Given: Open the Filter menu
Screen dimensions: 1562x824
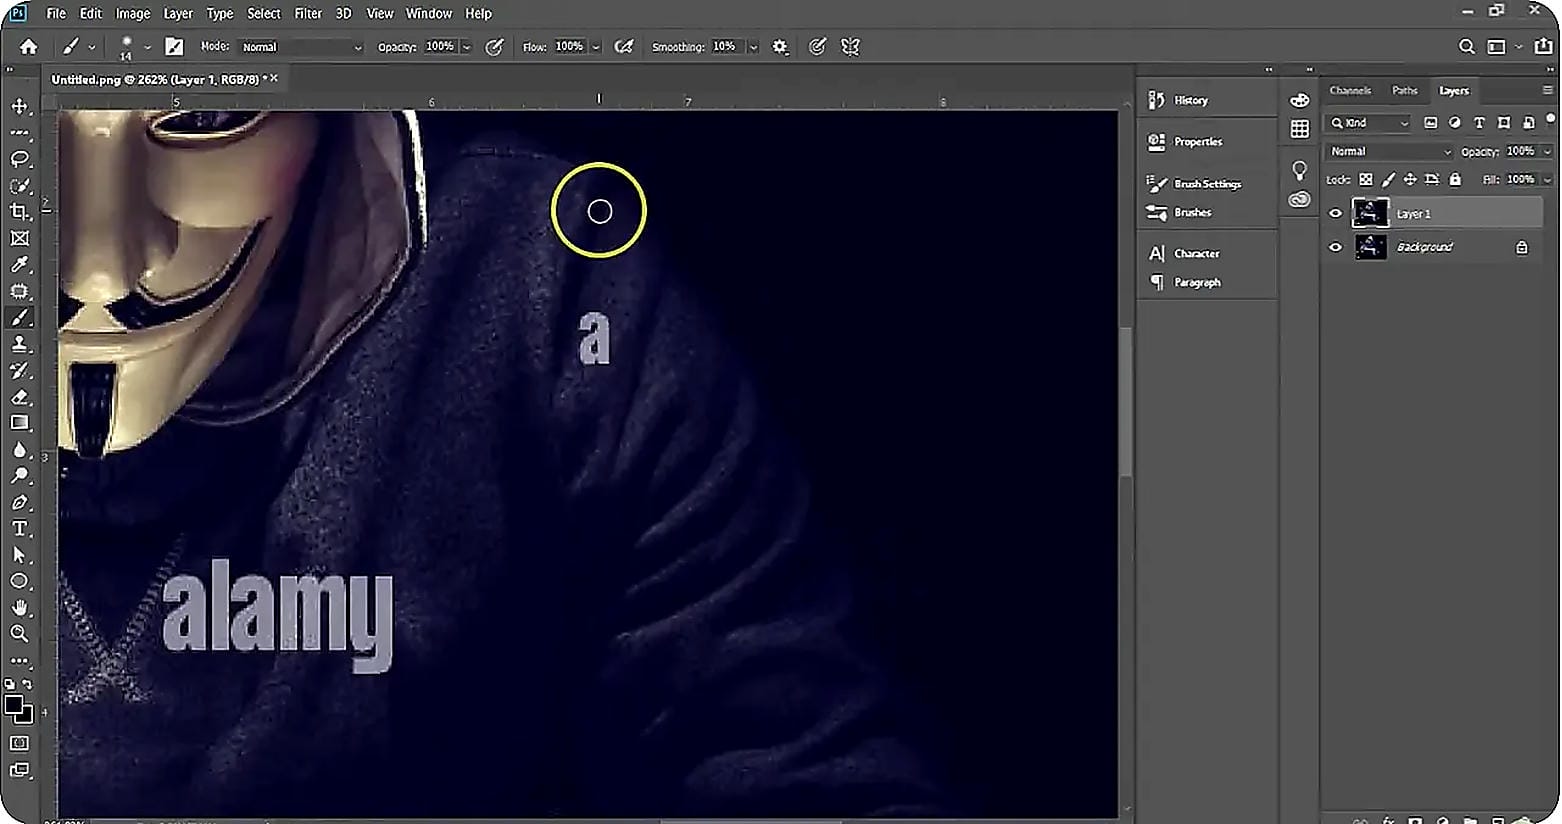Looking at the screenshot, I should pos(308,13).
